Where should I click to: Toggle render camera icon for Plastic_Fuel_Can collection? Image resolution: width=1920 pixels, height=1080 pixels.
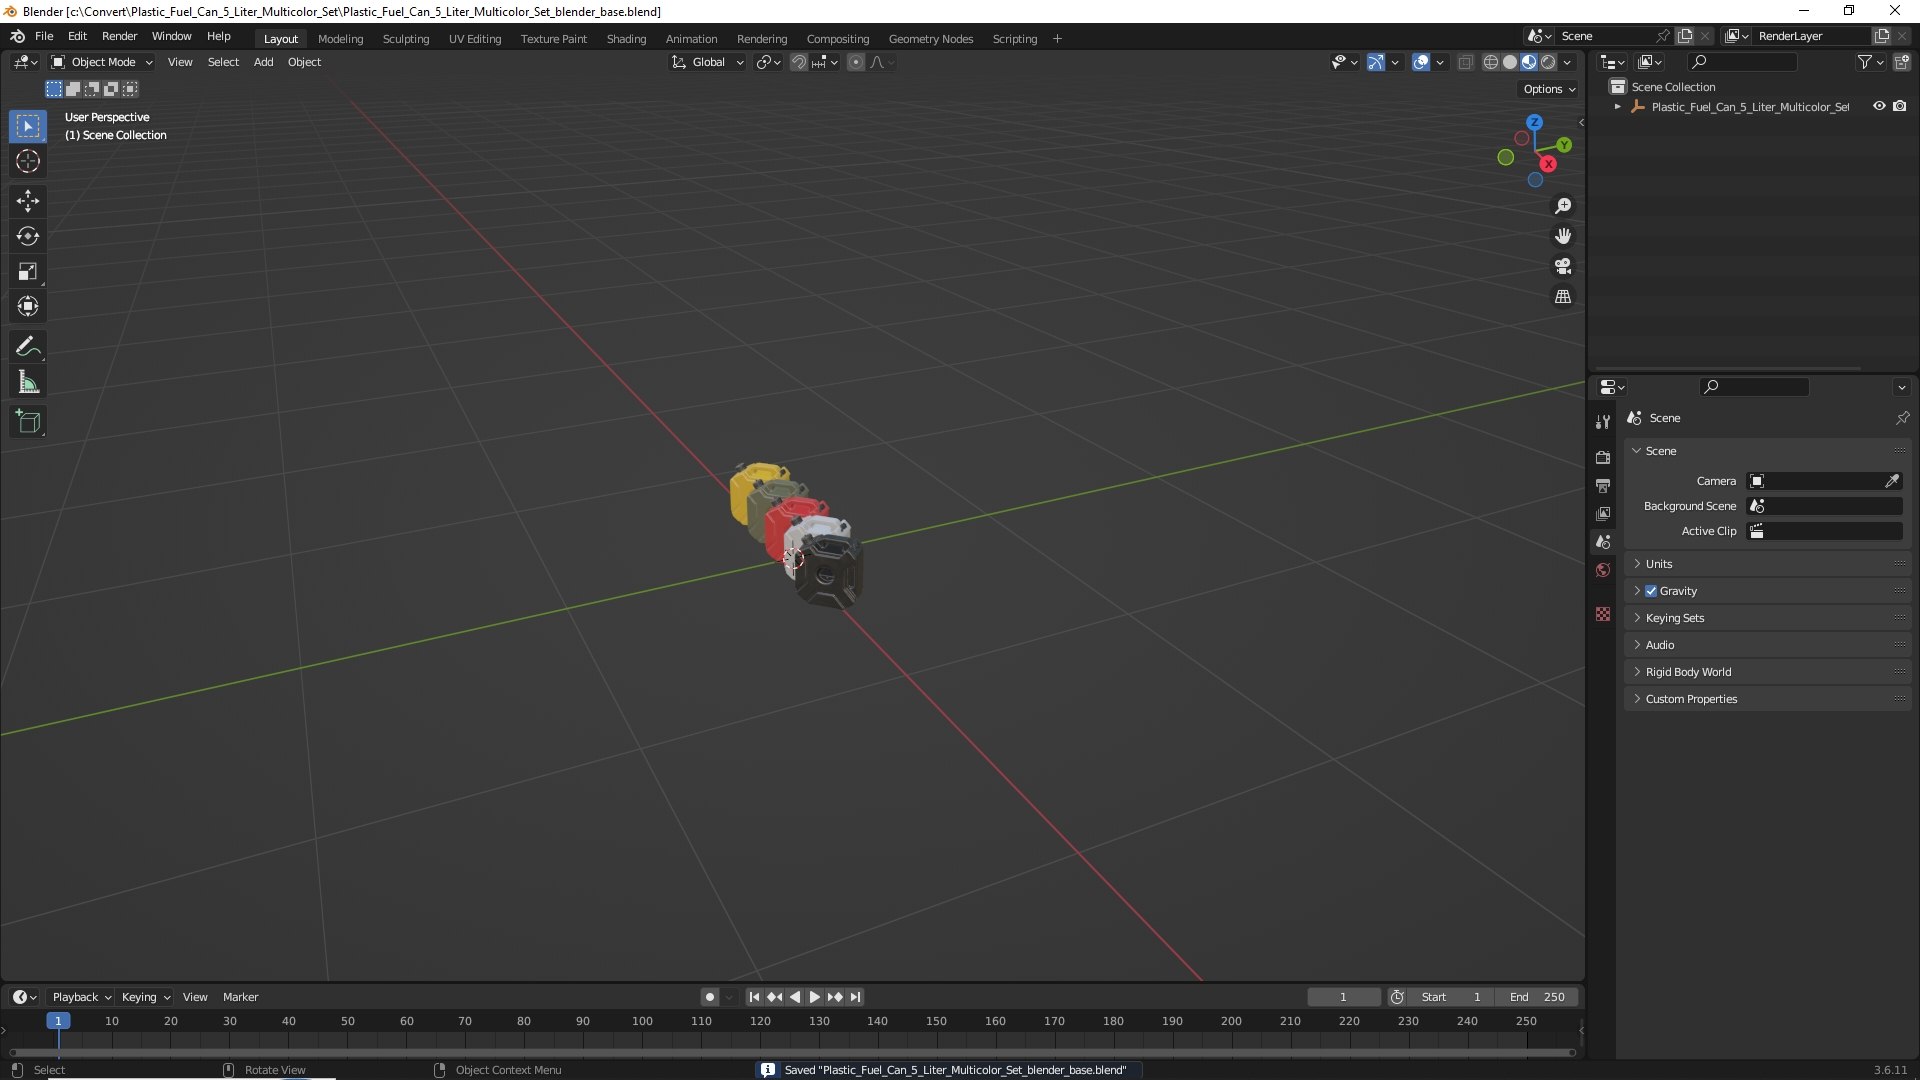click(x=1900, y=106)
